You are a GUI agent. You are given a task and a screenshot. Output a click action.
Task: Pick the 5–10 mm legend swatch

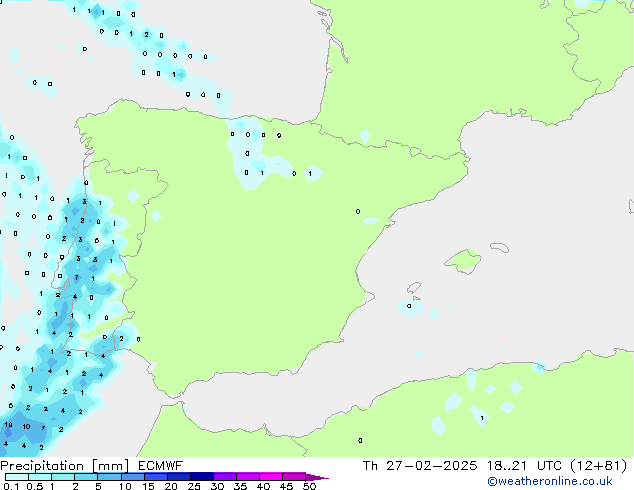110,477
